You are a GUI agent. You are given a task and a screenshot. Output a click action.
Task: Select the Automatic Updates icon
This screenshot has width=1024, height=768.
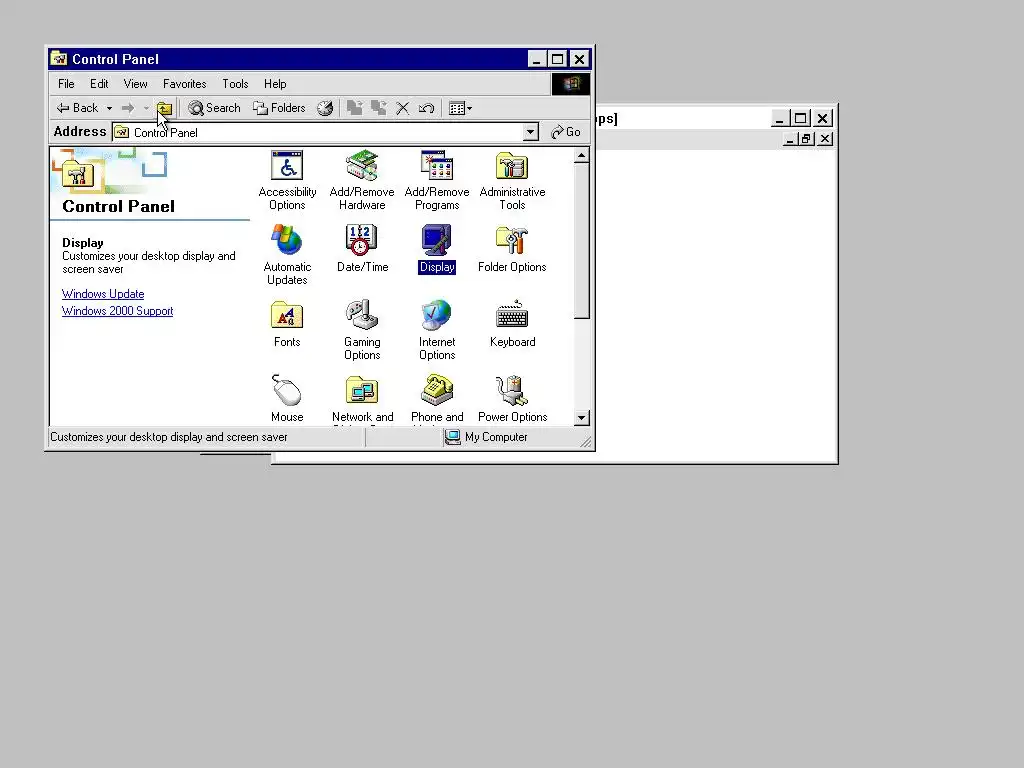[x=287, y=255]
